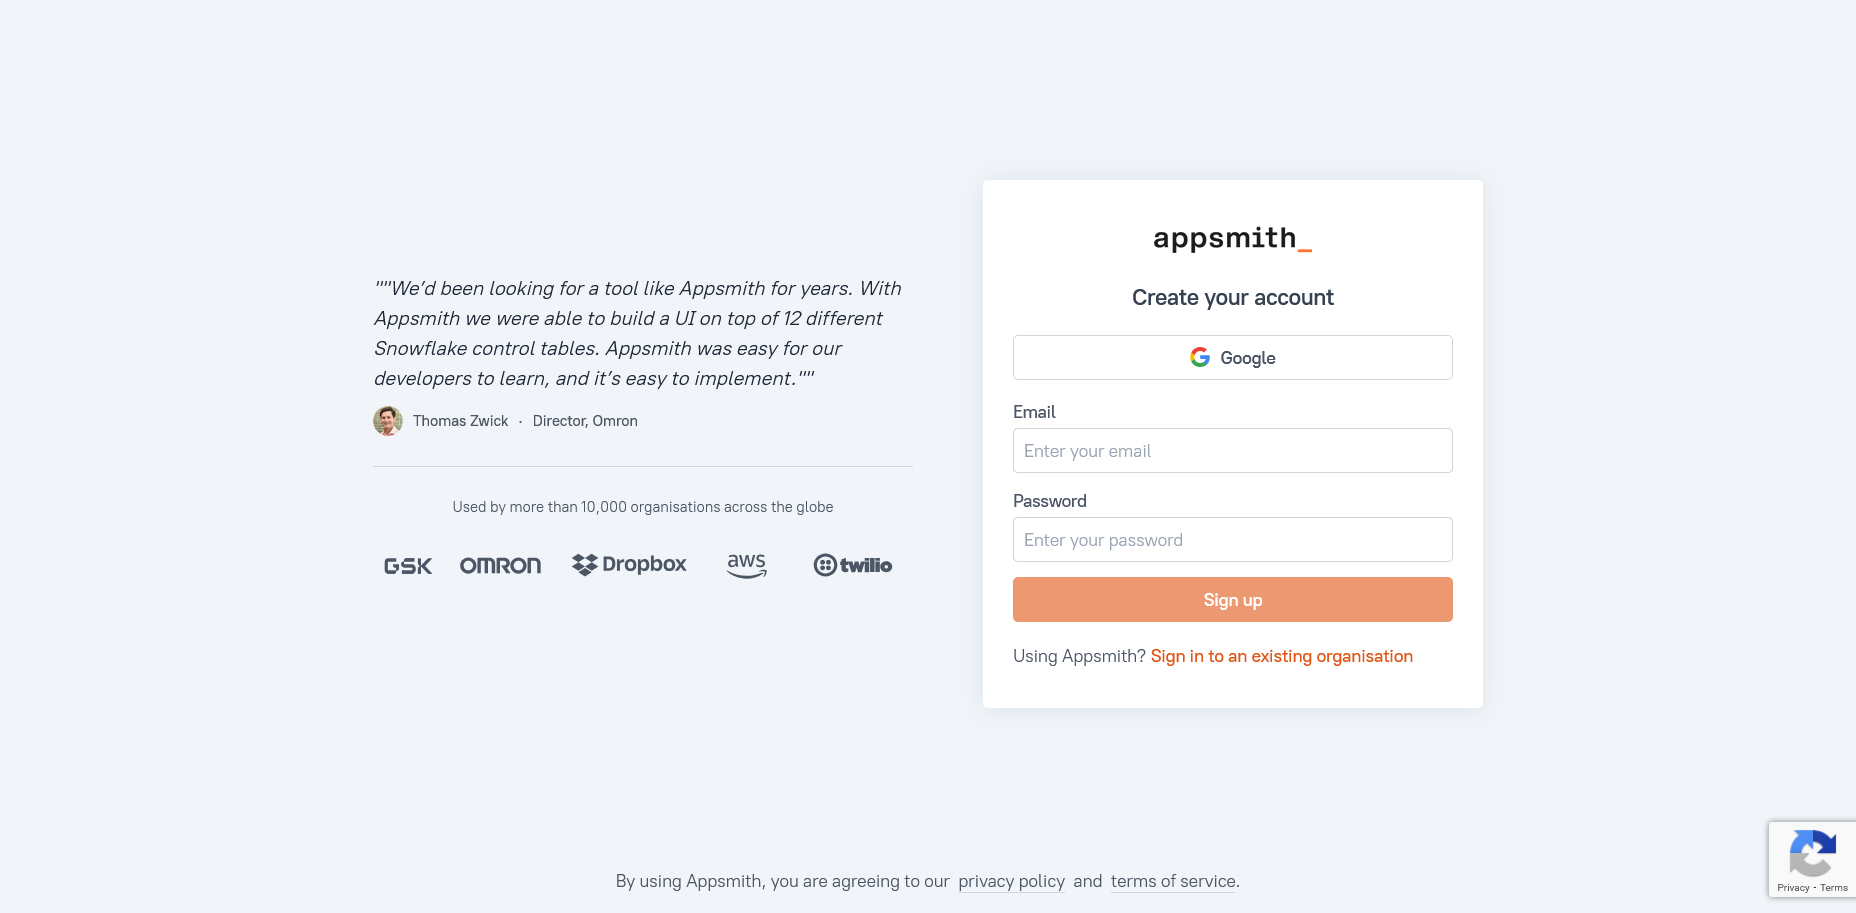This screenshot has width=1856, height=913.
Task: Click the Appsmith logo on the card
Action: [x=1232, y=238]
